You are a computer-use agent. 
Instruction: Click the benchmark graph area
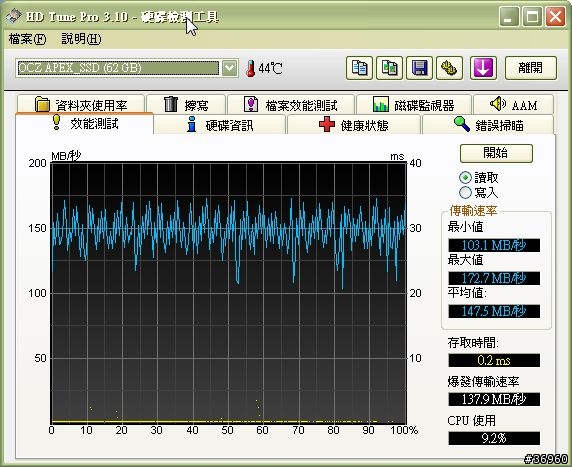pyautogui.click(x=229, y=293)
